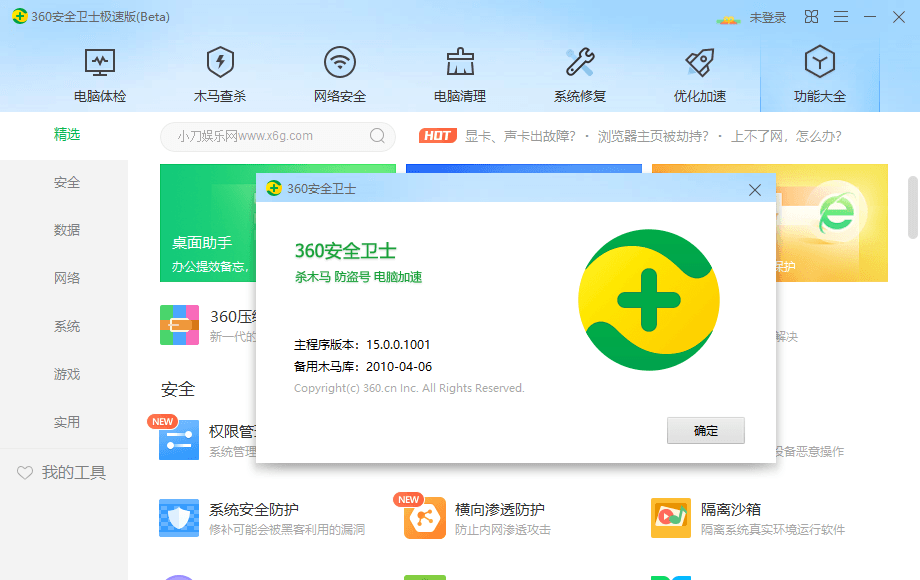Click the 电脑清理 broom icon

[460, 63]
